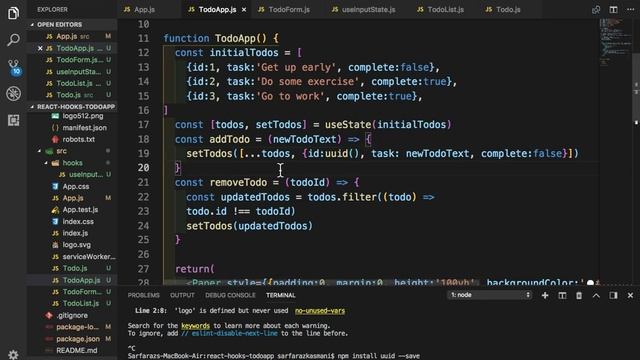Open the Manage gear icon
Screen dimensions: 640x360
pos(13,354)
